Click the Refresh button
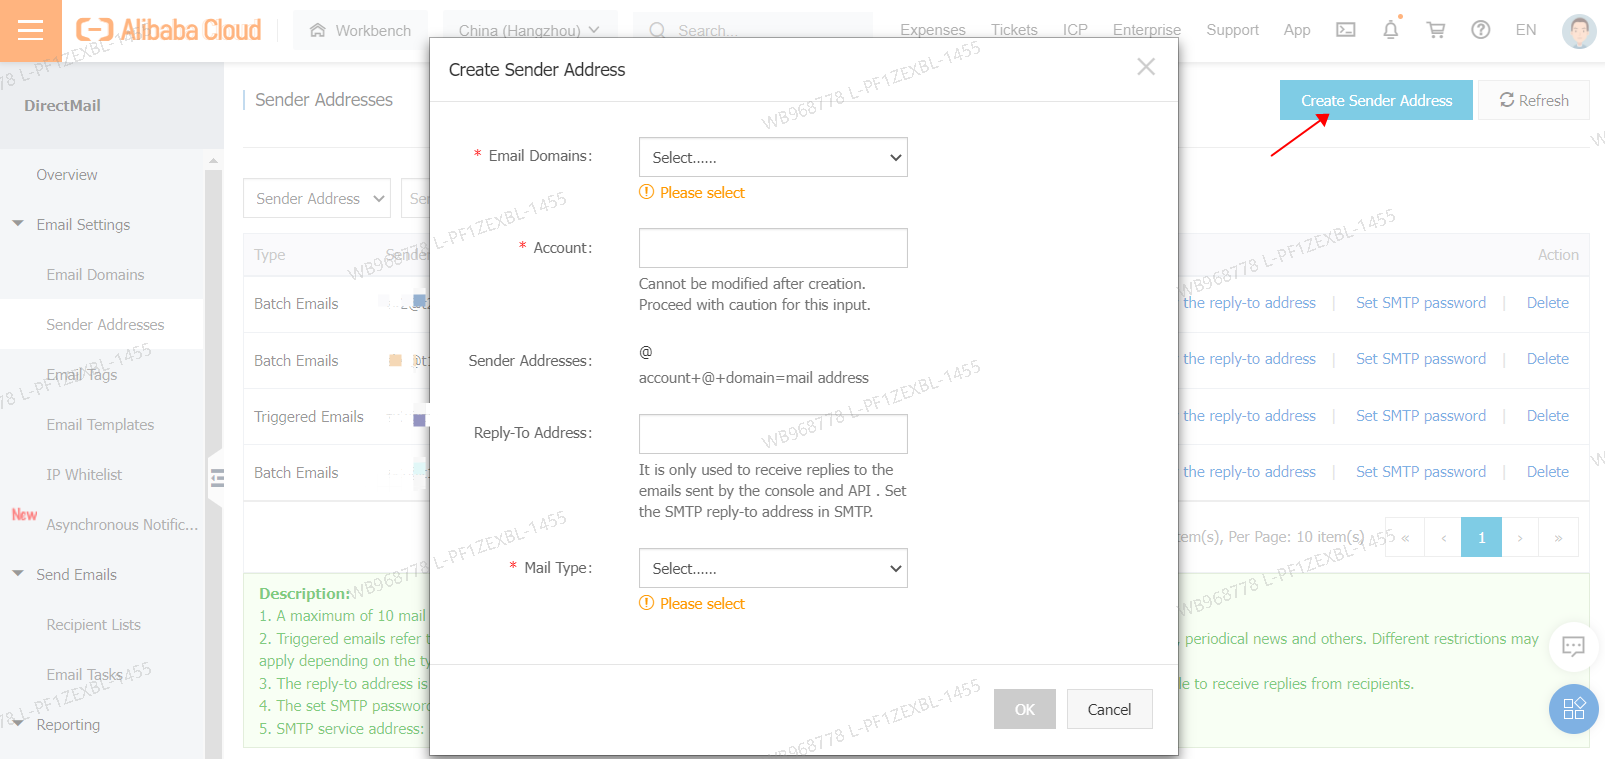The height and width of the screenshot is (759, 1605). [1534, 100]
